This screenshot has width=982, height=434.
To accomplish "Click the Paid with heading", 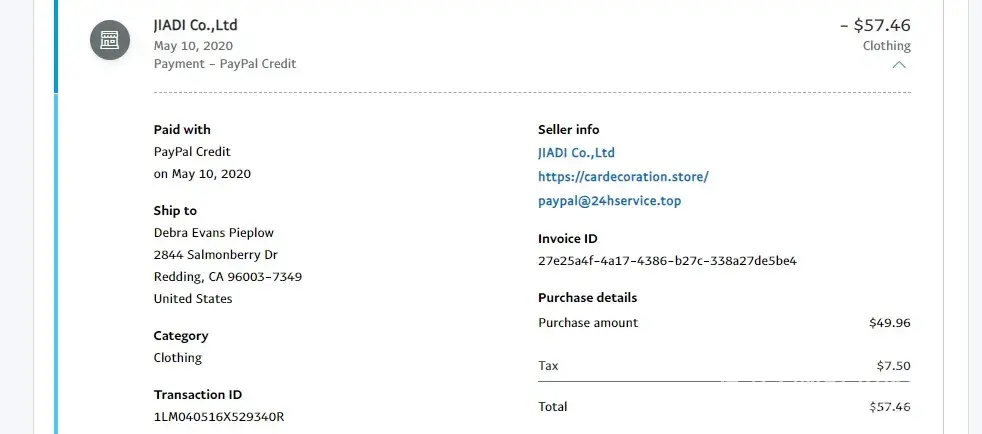I will coord(182,130).
